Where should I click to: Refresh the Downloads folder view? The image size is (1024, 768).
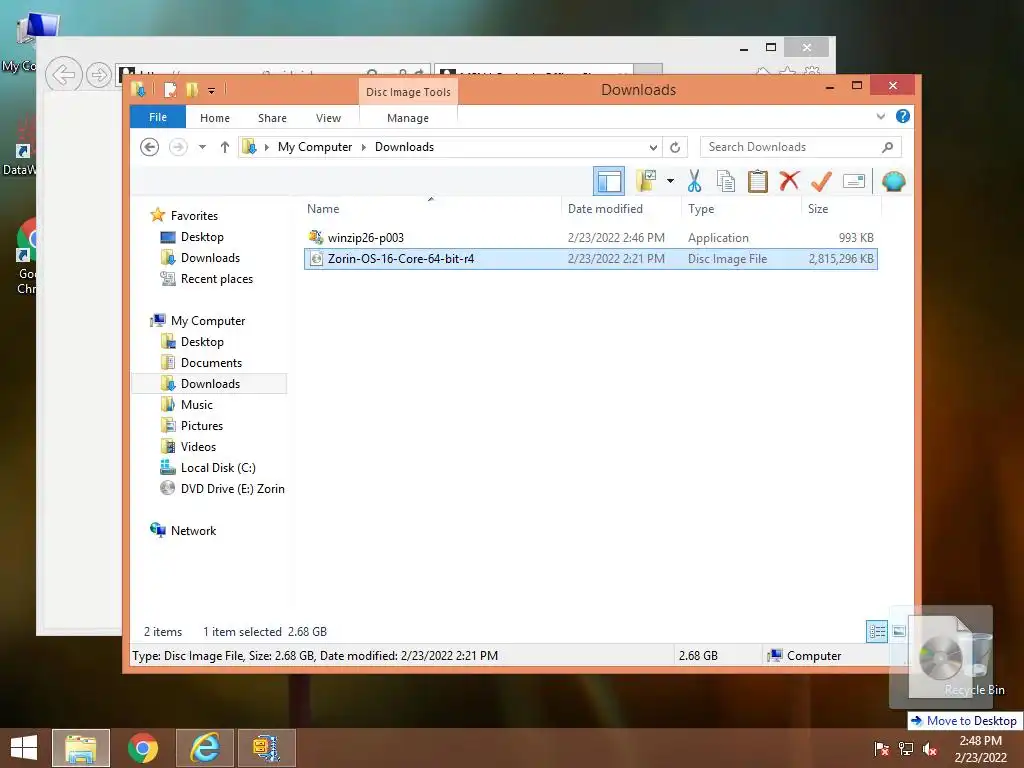(675, 147)
